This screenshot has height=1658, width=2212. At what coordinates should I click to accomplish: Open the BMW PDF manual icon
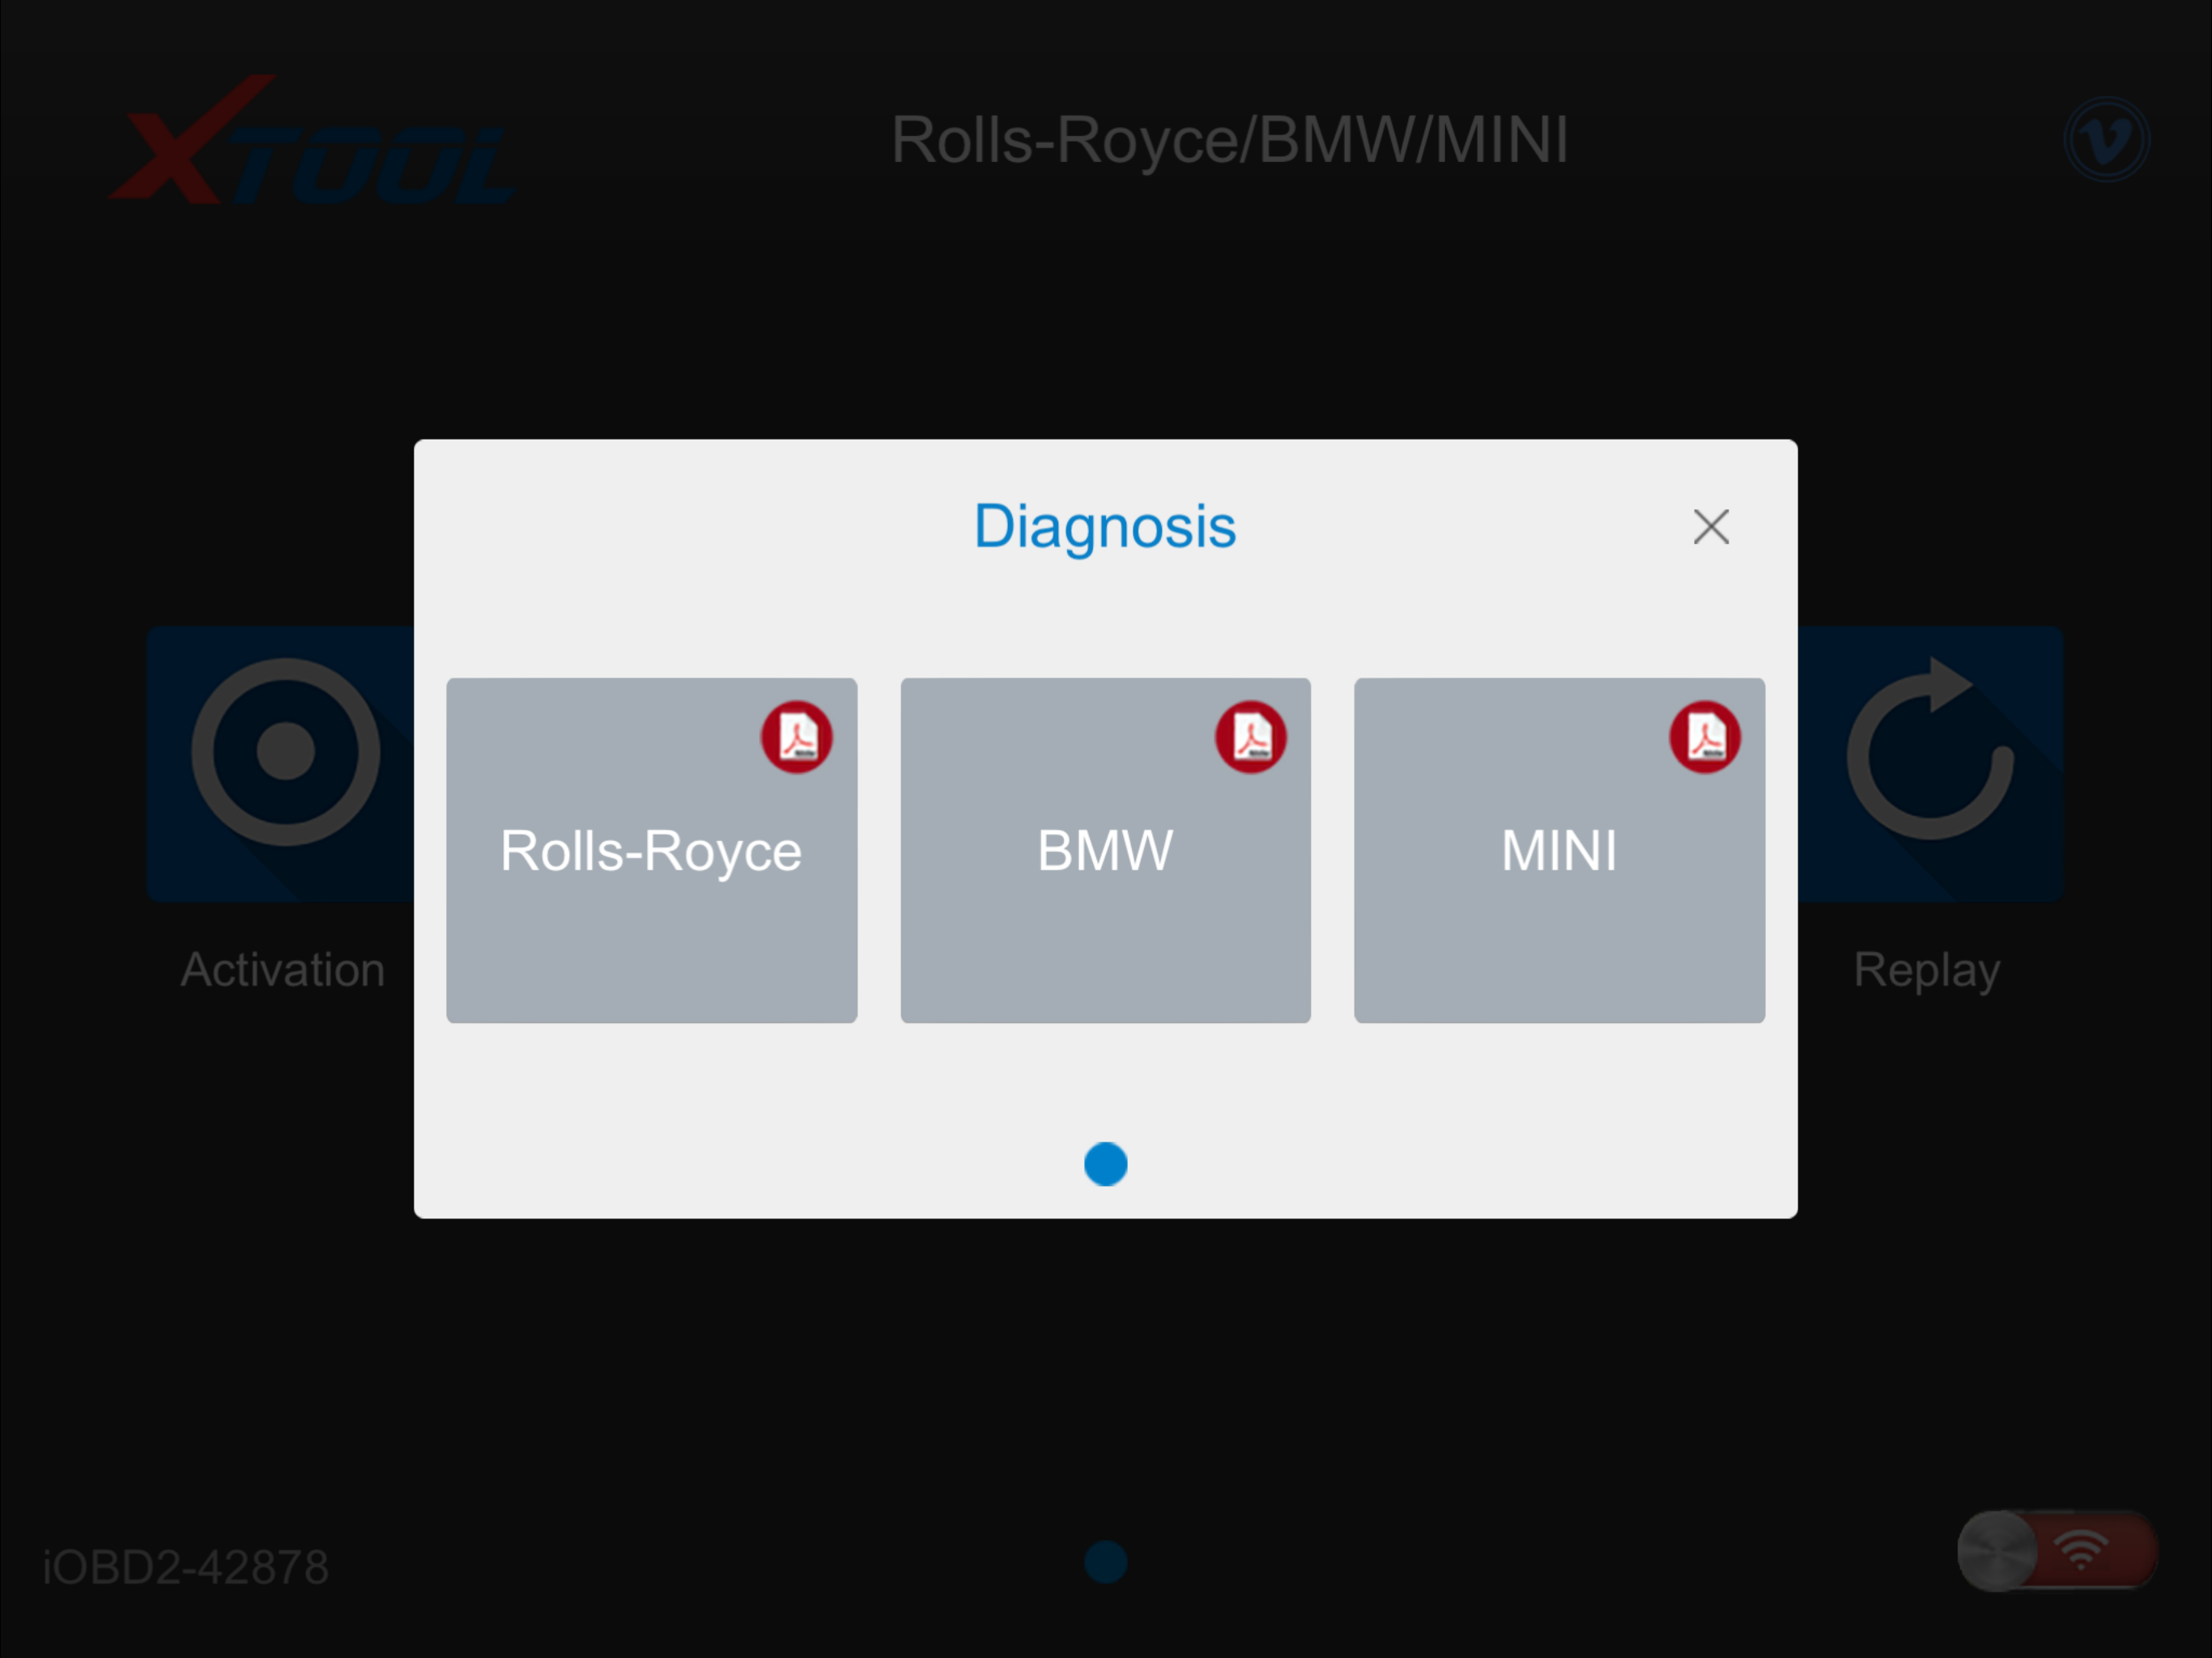[x=1250, y=737]
